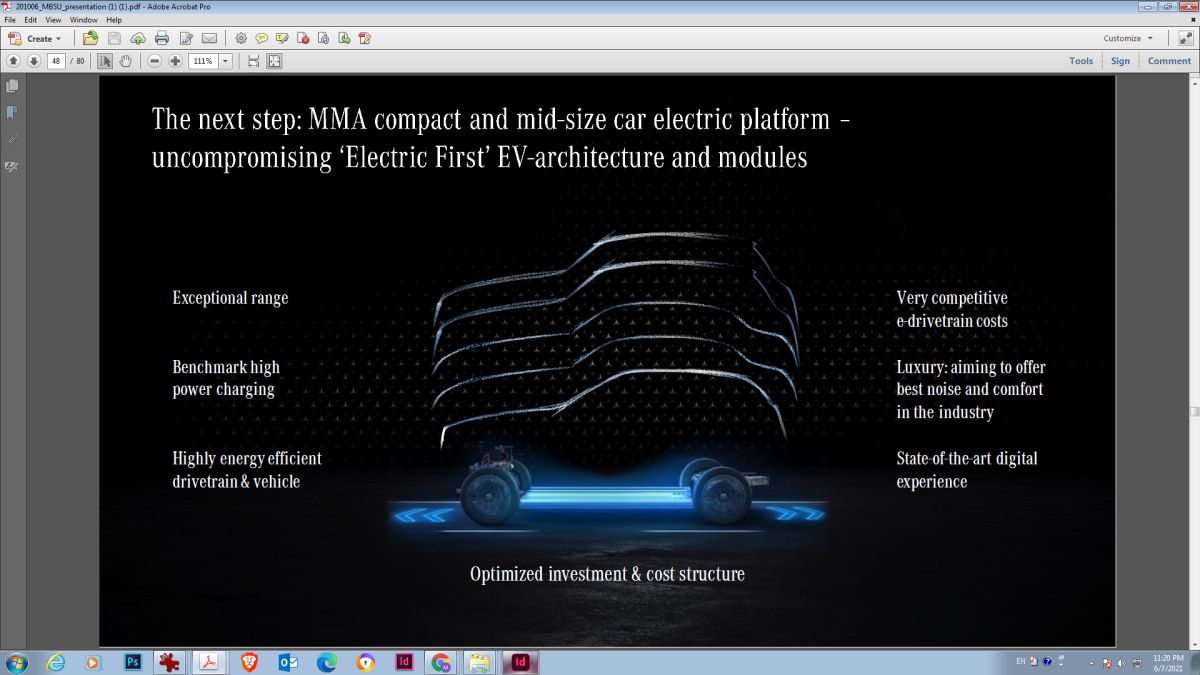Open the Tools panel

coord(1080,60)
